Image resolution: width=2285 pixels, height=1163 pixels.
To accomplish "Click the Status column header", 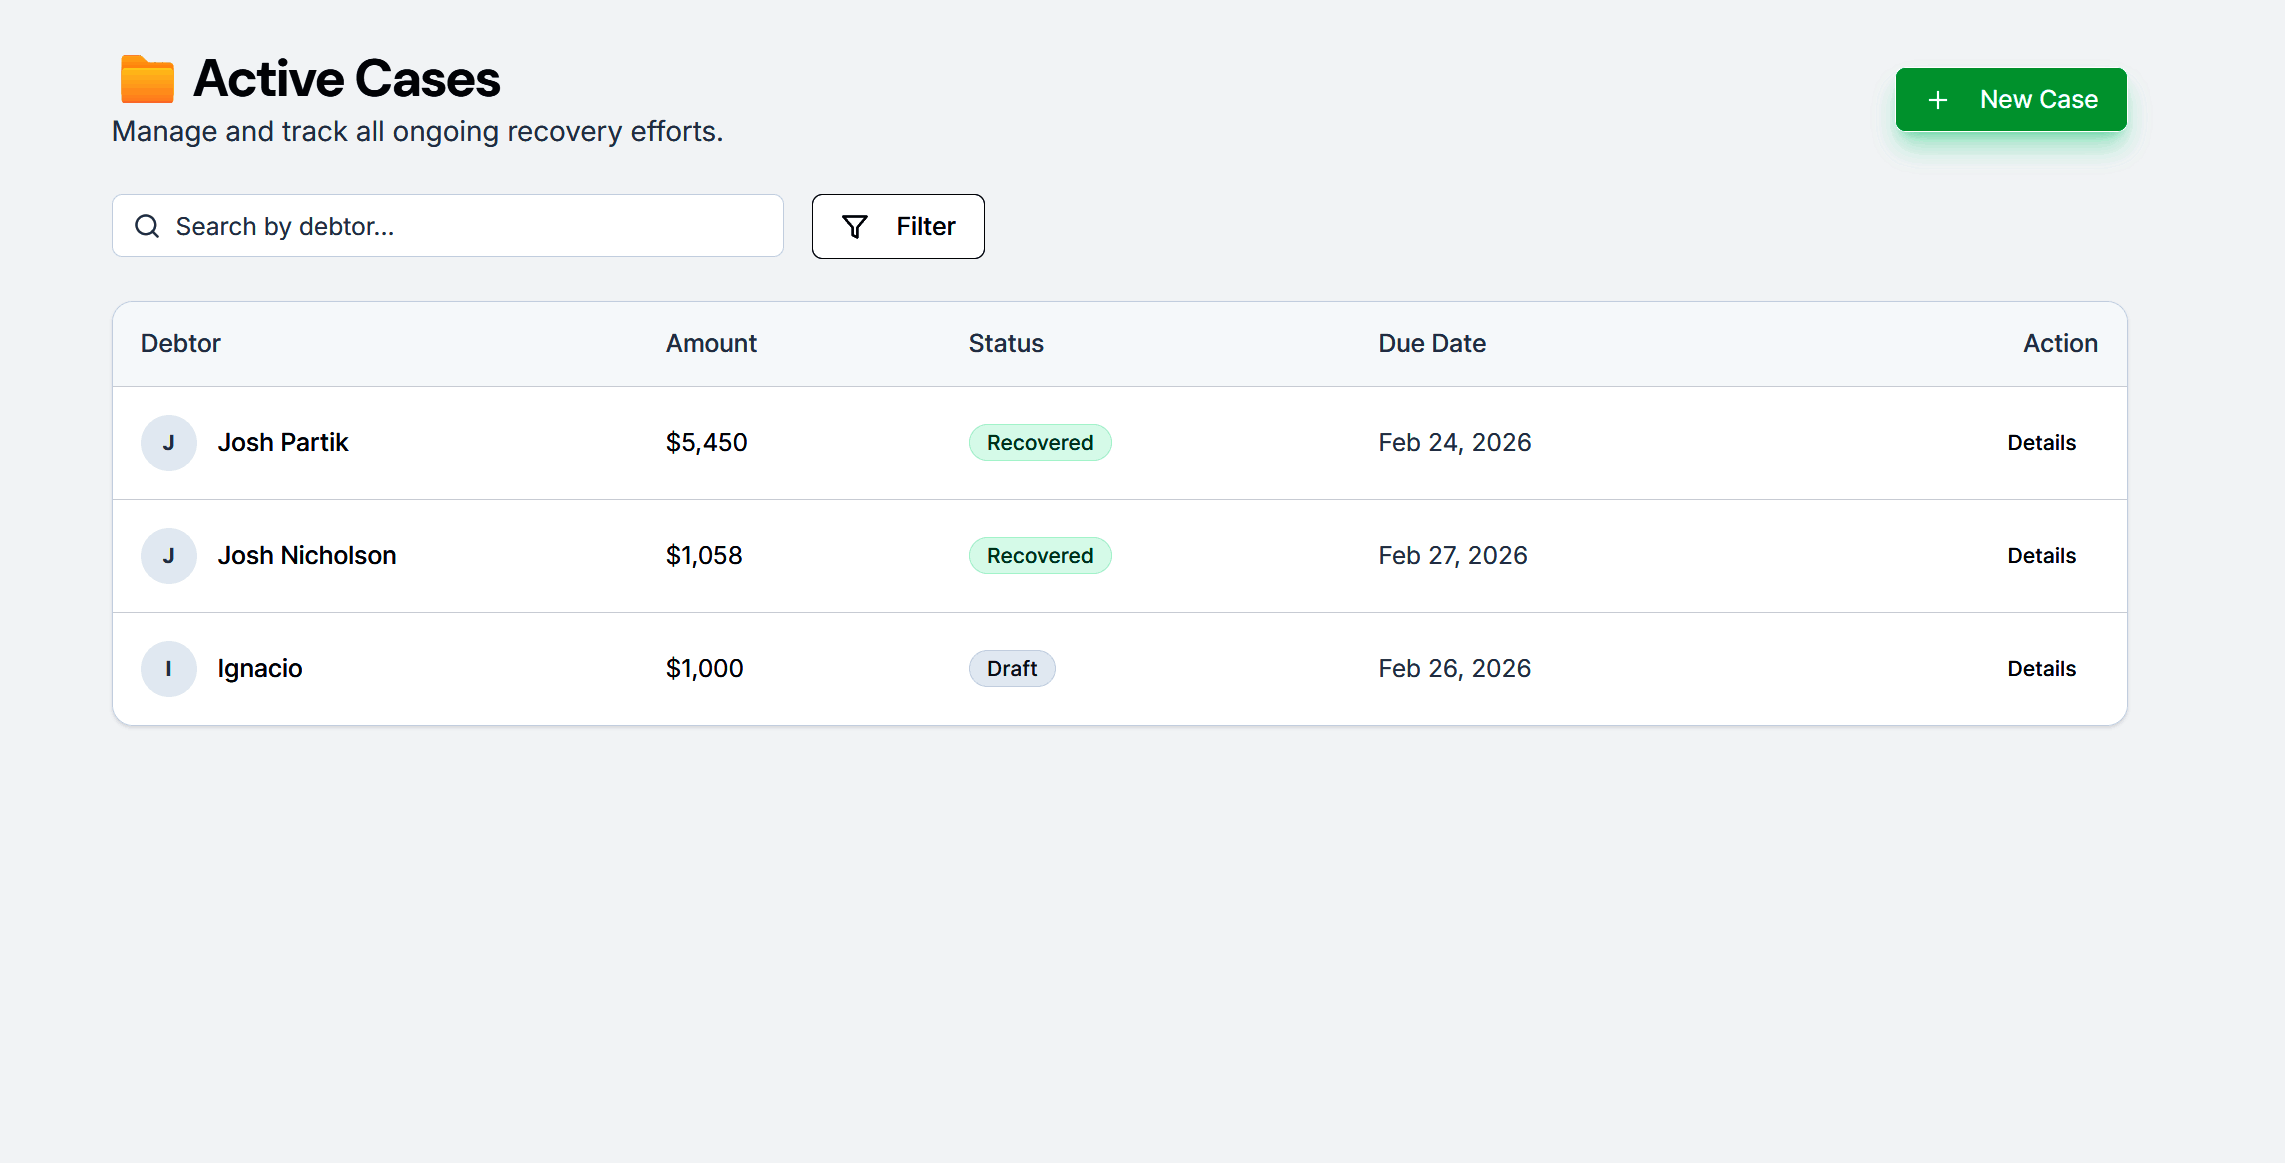I will [1005, 344].
